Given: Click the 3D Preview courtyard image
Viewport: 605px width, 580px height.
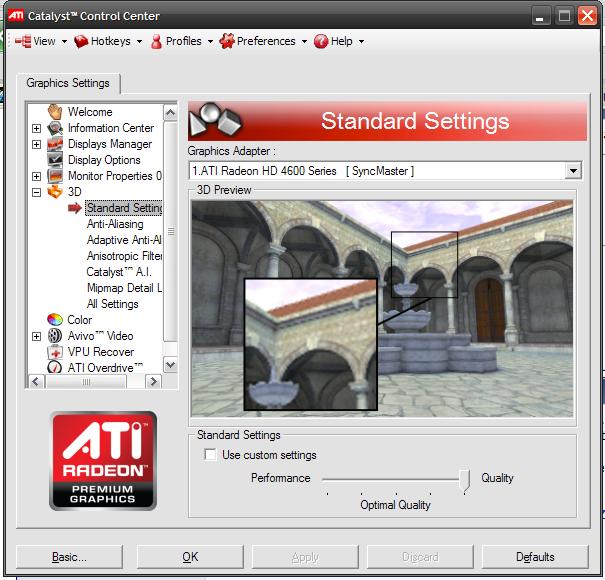Looking at the screenshot, I should pos(382,309).
